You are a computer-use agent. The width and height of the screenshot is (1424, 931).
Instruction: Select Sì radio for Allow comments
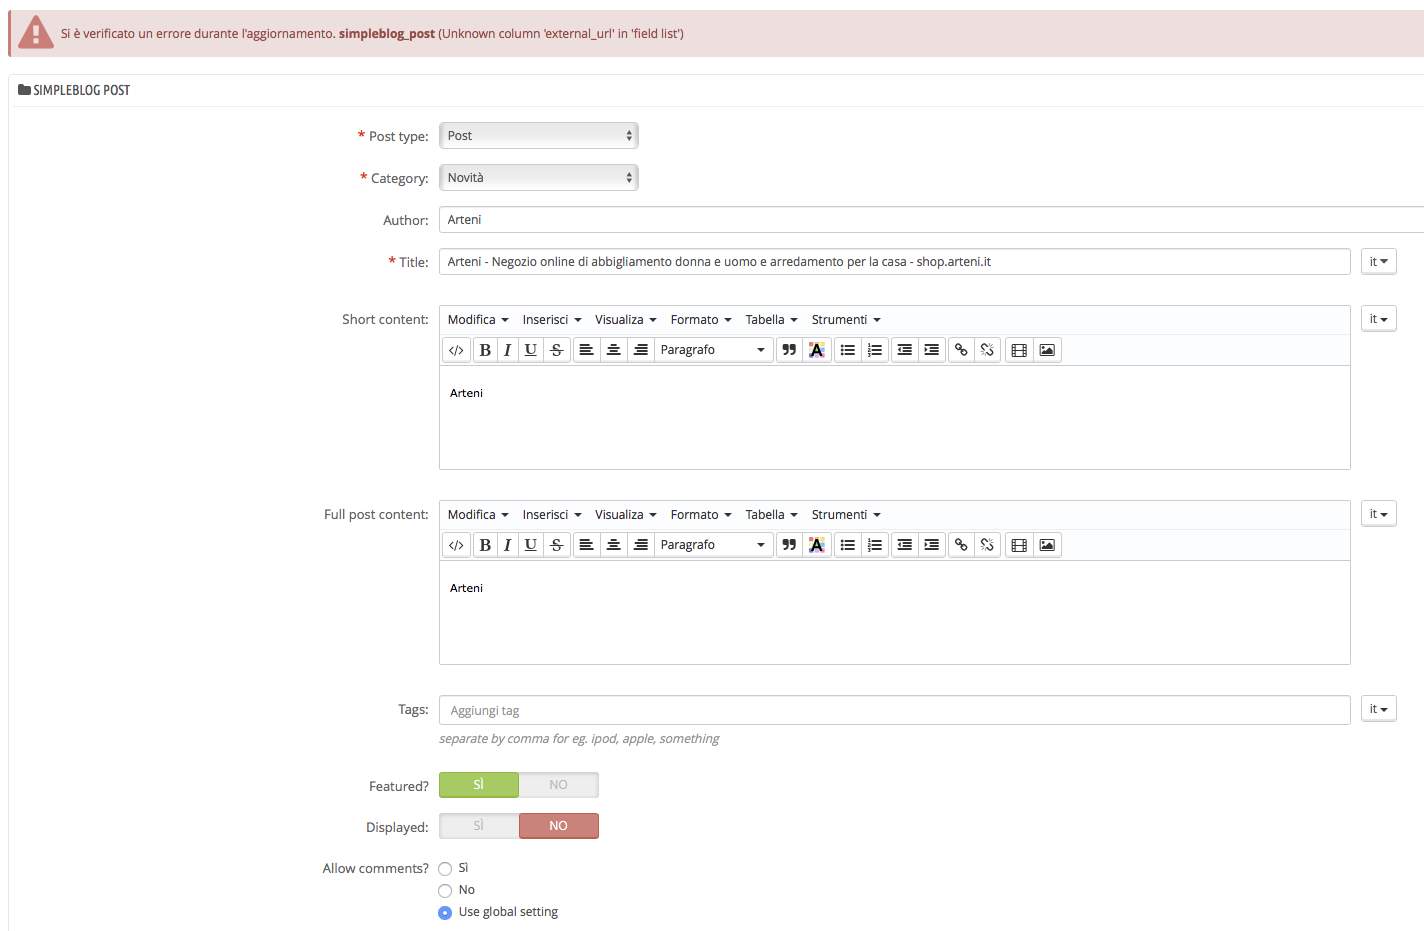445,869
